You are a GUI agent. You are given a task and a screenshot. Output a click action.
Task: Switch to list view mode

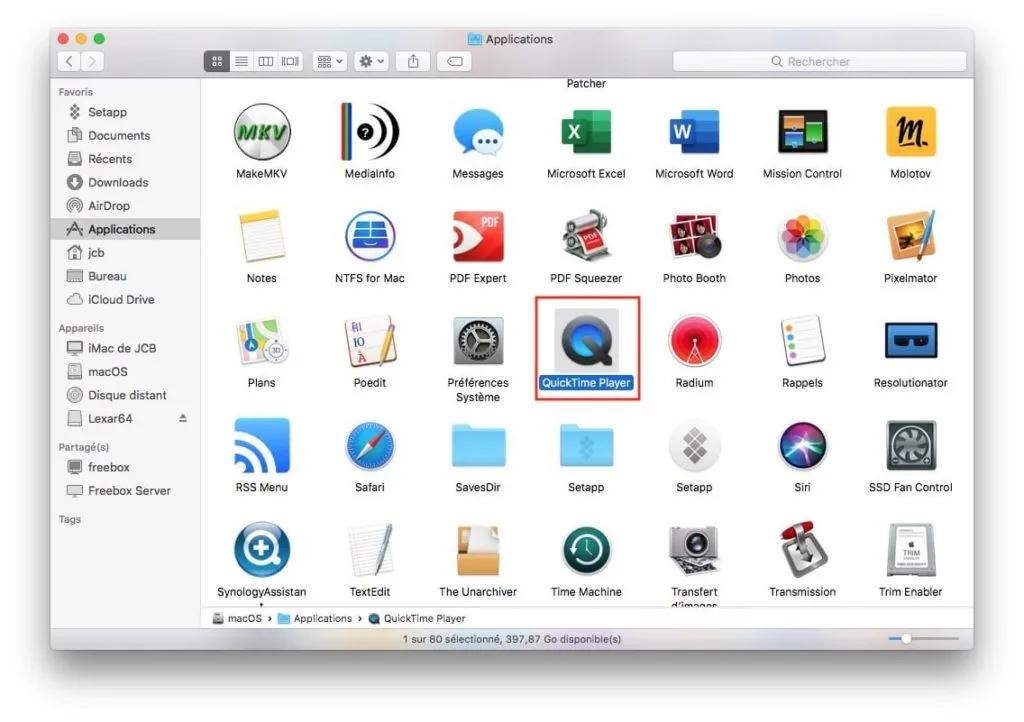[x=242, y=61]
